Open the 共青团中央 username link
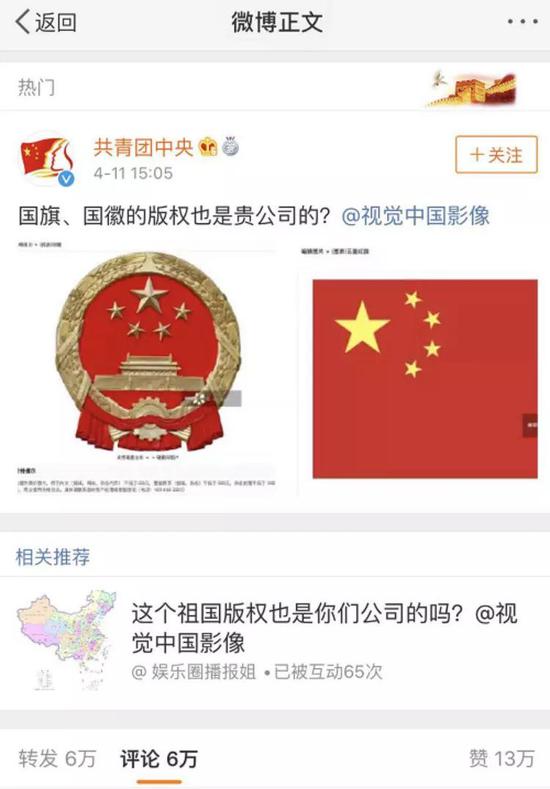 coord(143,147)
